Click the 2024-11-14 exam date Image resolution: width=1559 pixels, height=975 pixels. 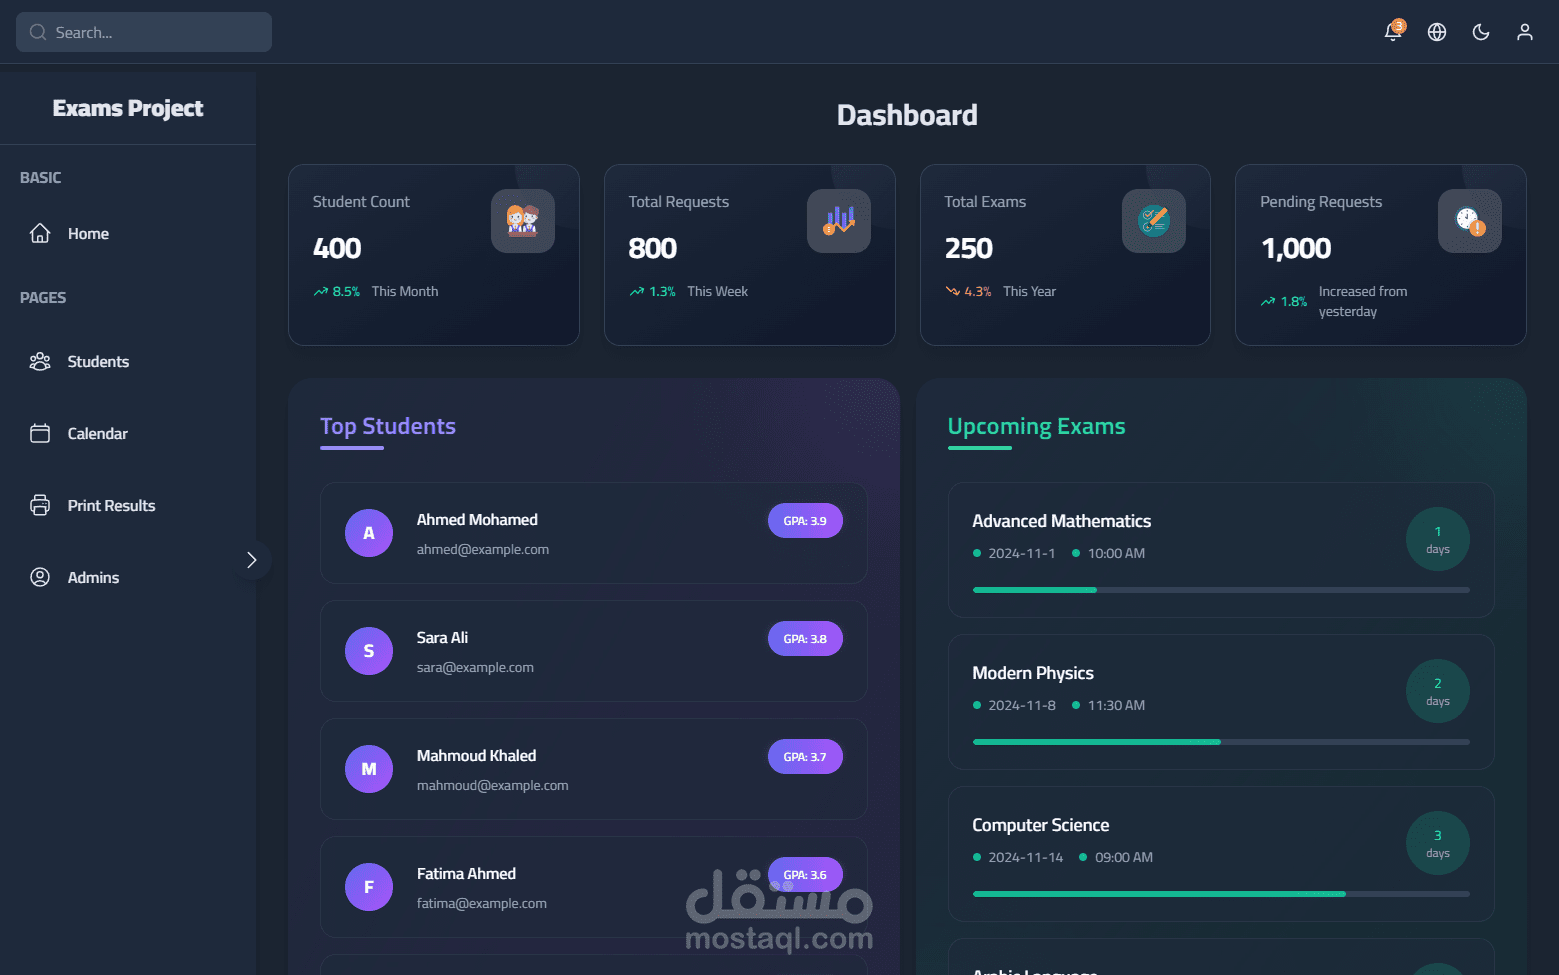click(x=1026, y=857)
